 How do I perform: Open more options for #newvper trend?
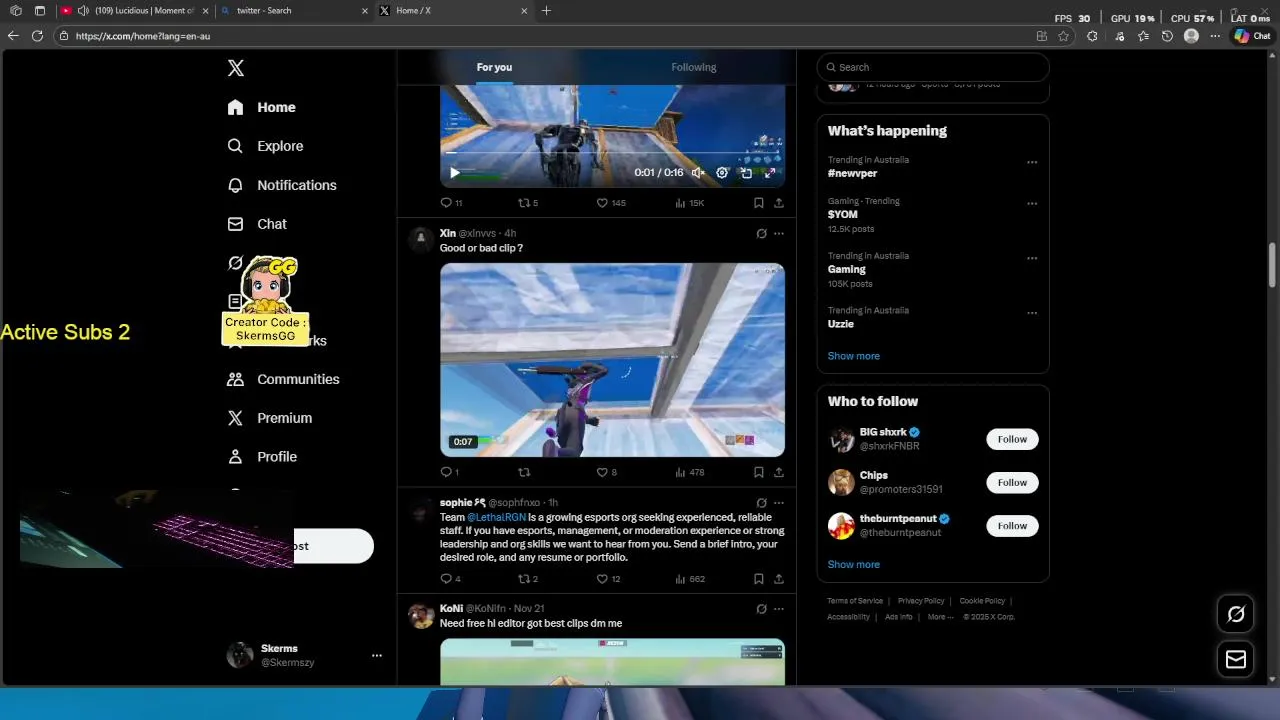tap(1032, 162)
